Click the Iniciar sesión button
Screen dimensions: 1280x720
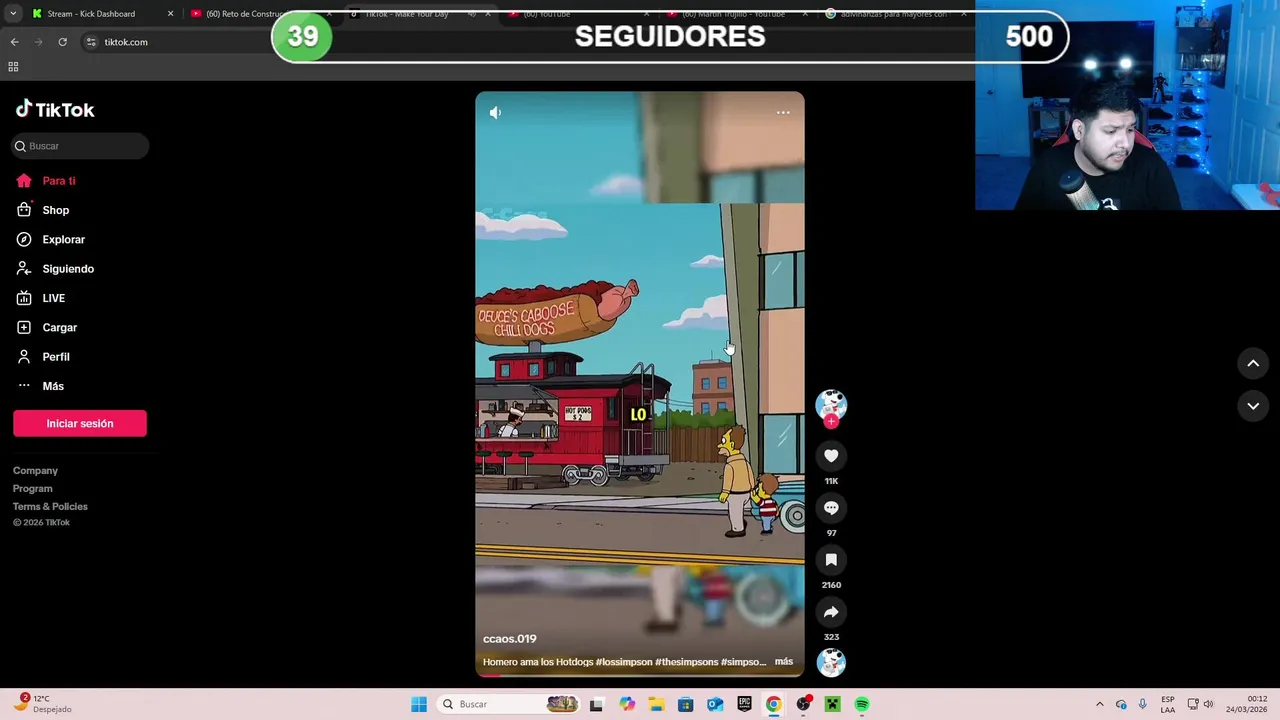tap(80, 423)
